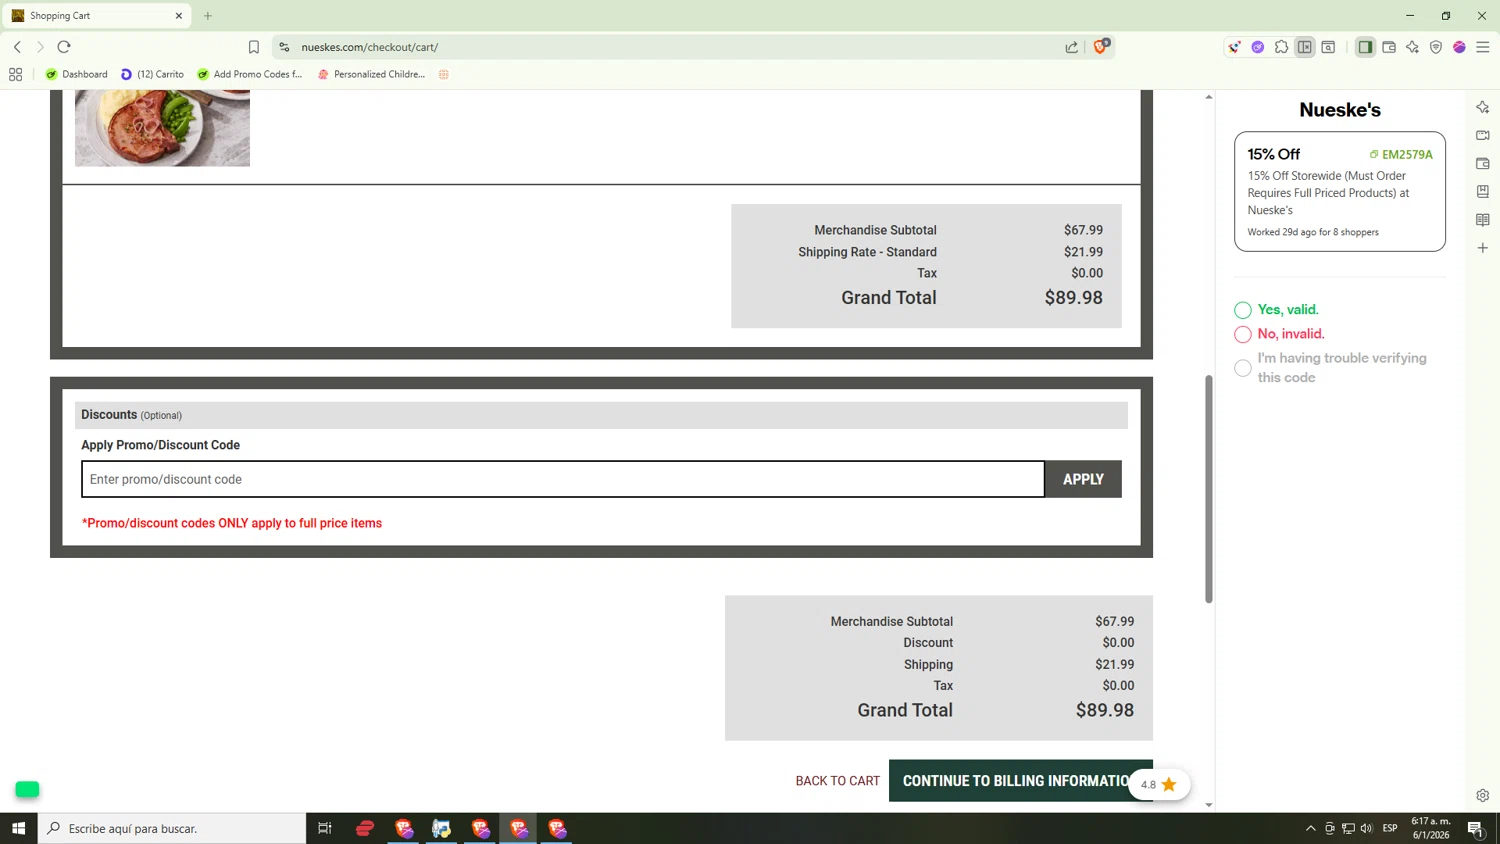Click the APPLY promo code button
Screen dimensions: 1500x844
pyautogui.click(x=1083, y=479)
